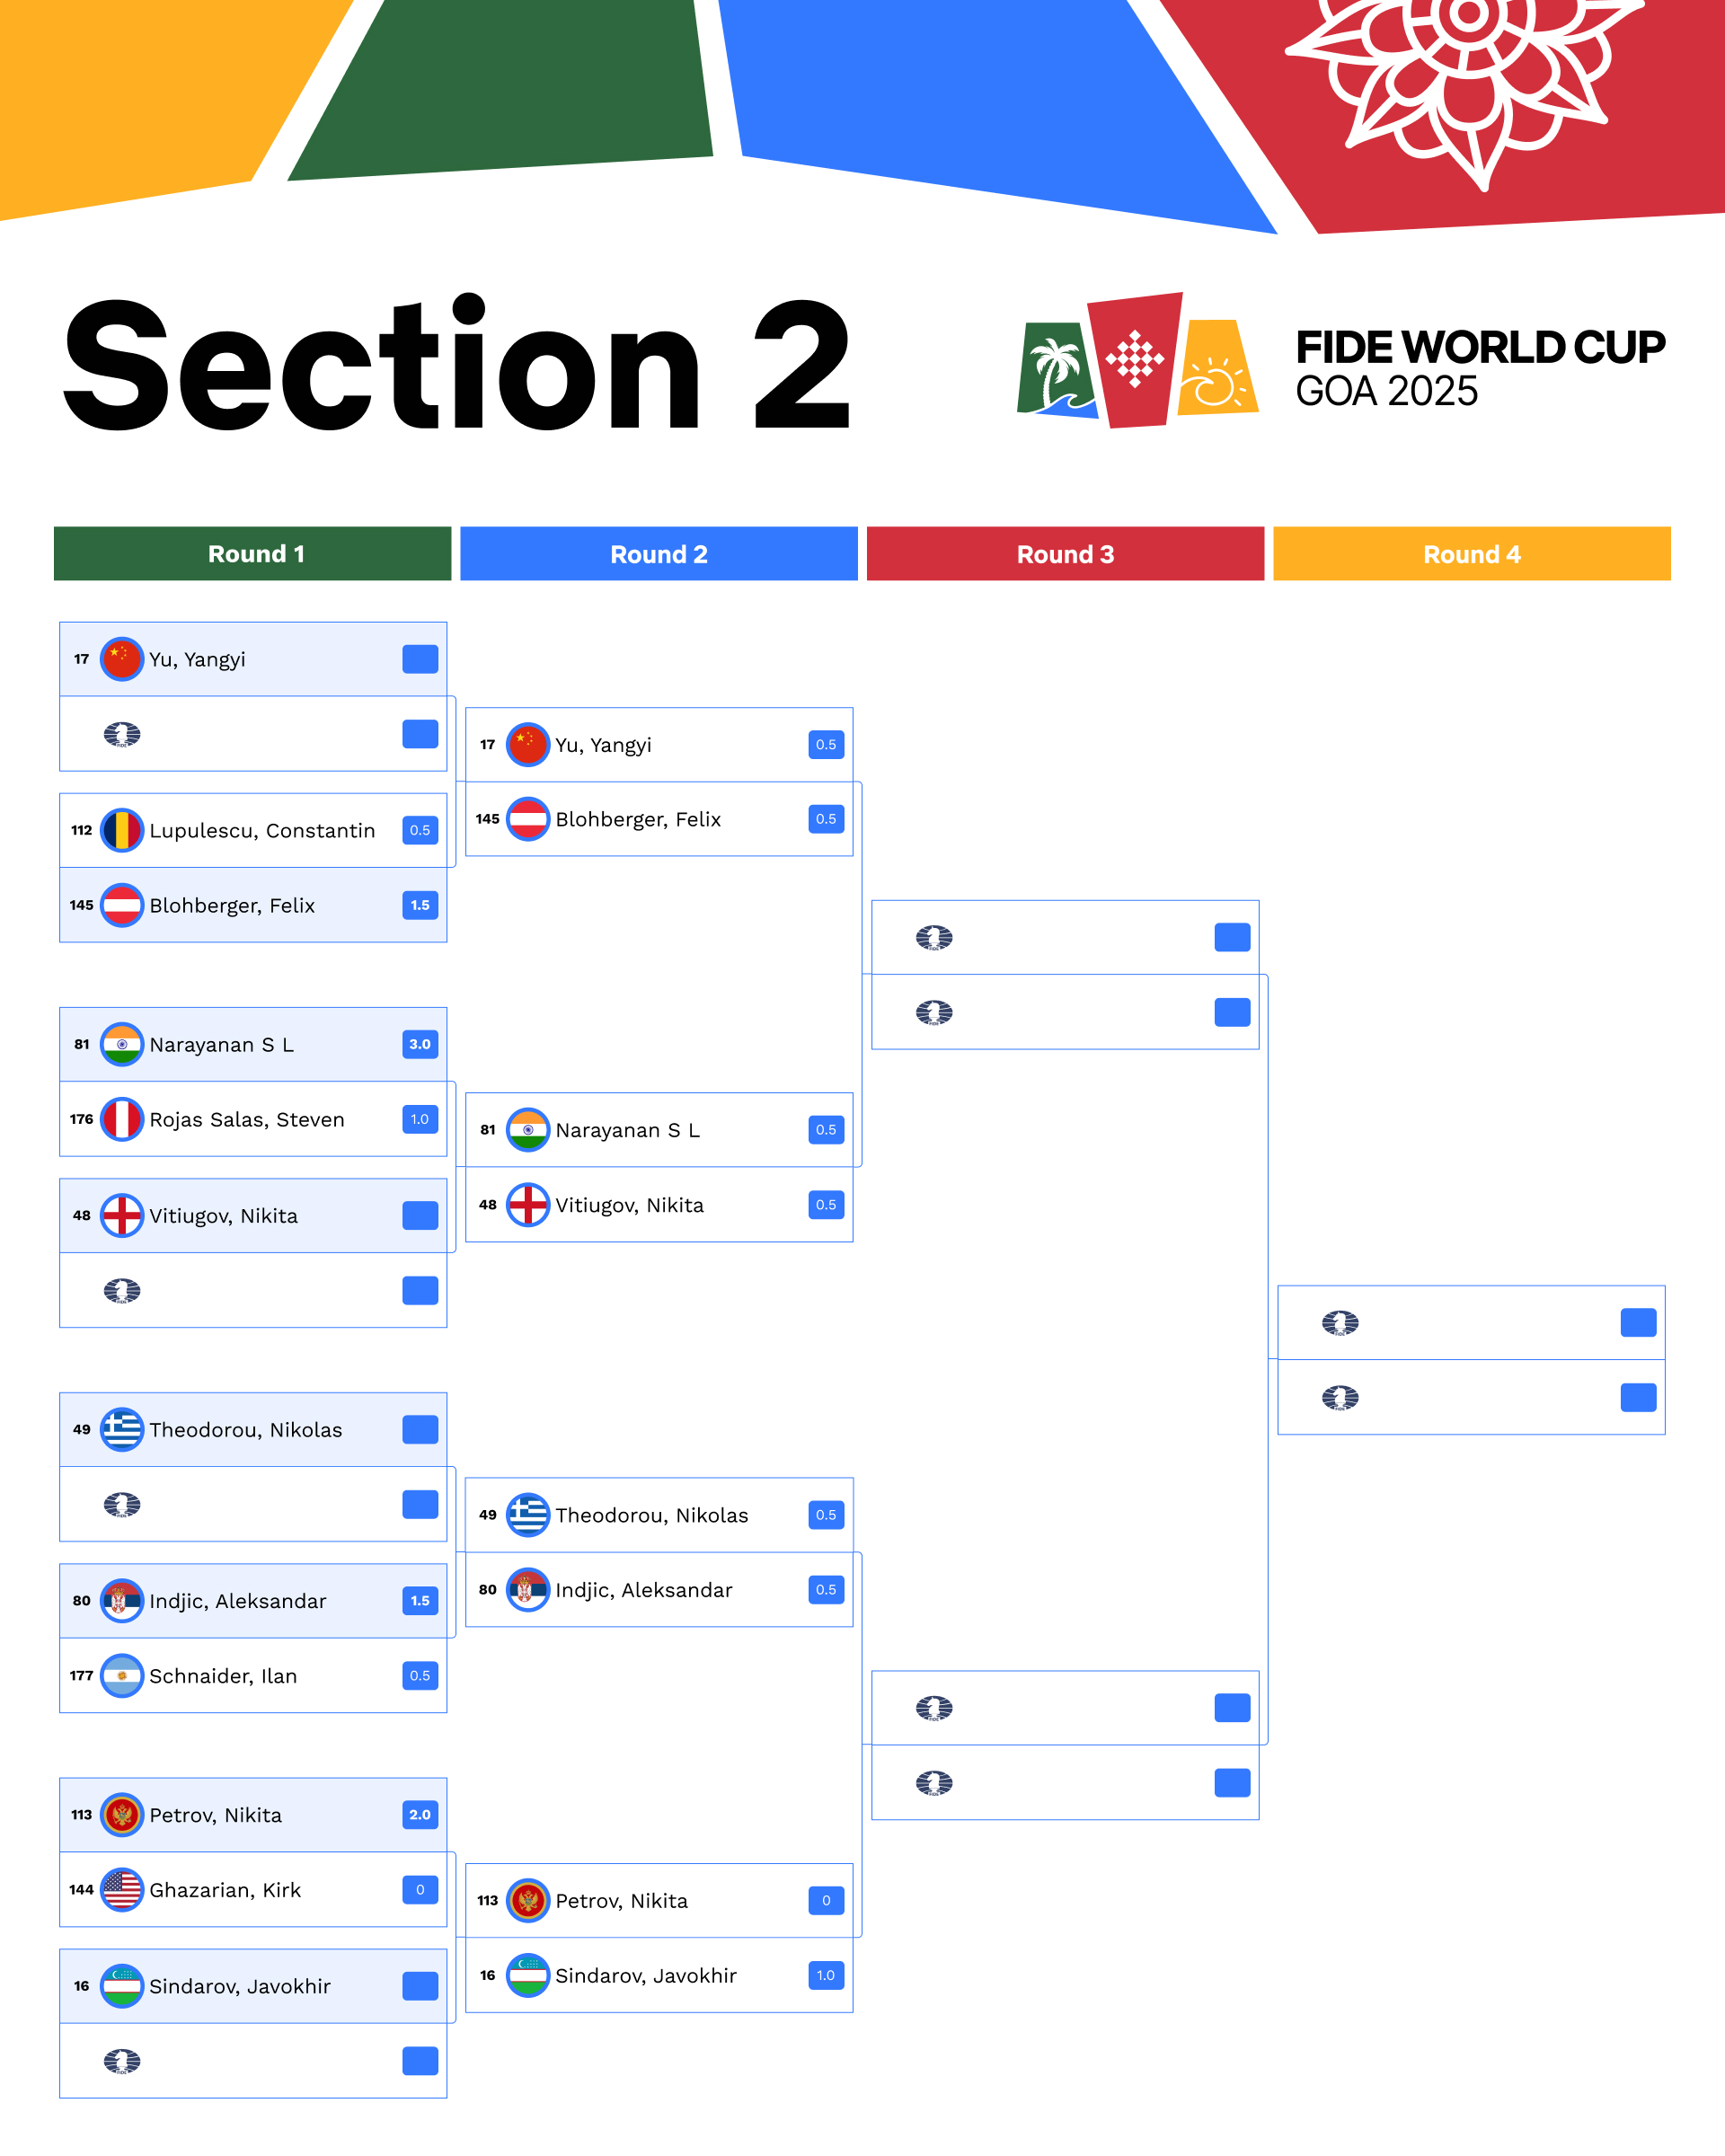
Task: Click Greece flag beside Theodorou in Round 1
Action: coord(122,1430)
